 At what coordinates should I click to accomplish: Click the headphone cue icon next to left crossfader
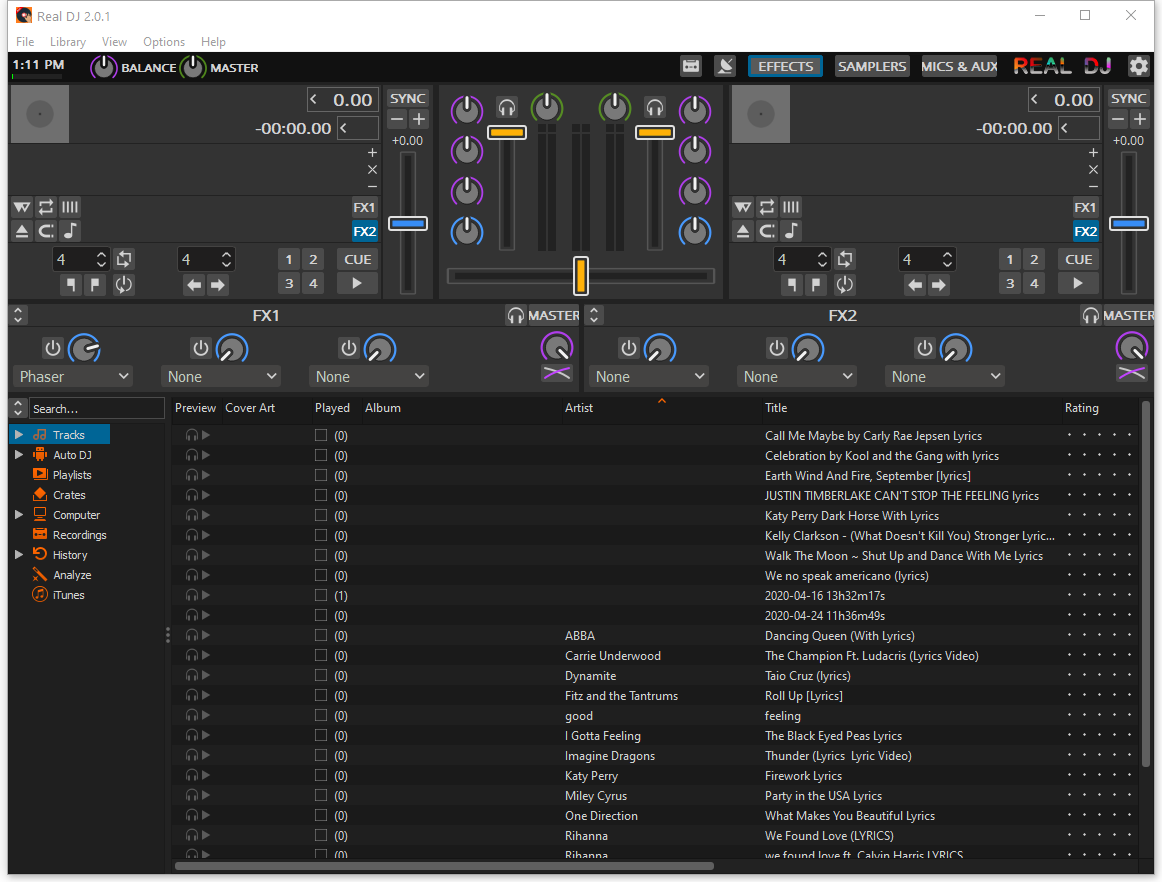[506, 106]
